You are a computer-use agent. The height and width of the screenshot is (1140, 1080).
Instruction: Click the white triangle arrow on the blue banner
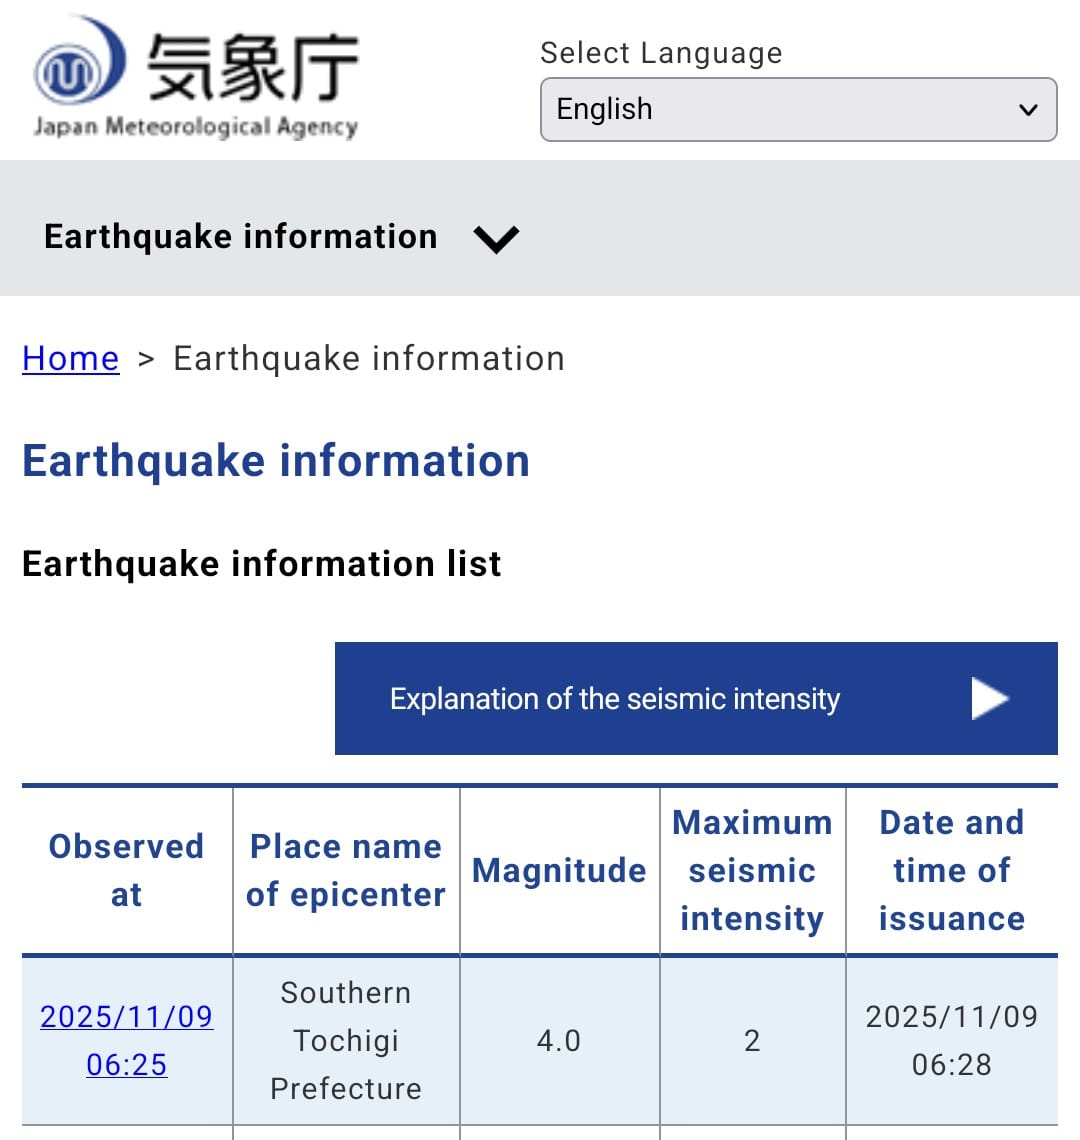[989, 698]
